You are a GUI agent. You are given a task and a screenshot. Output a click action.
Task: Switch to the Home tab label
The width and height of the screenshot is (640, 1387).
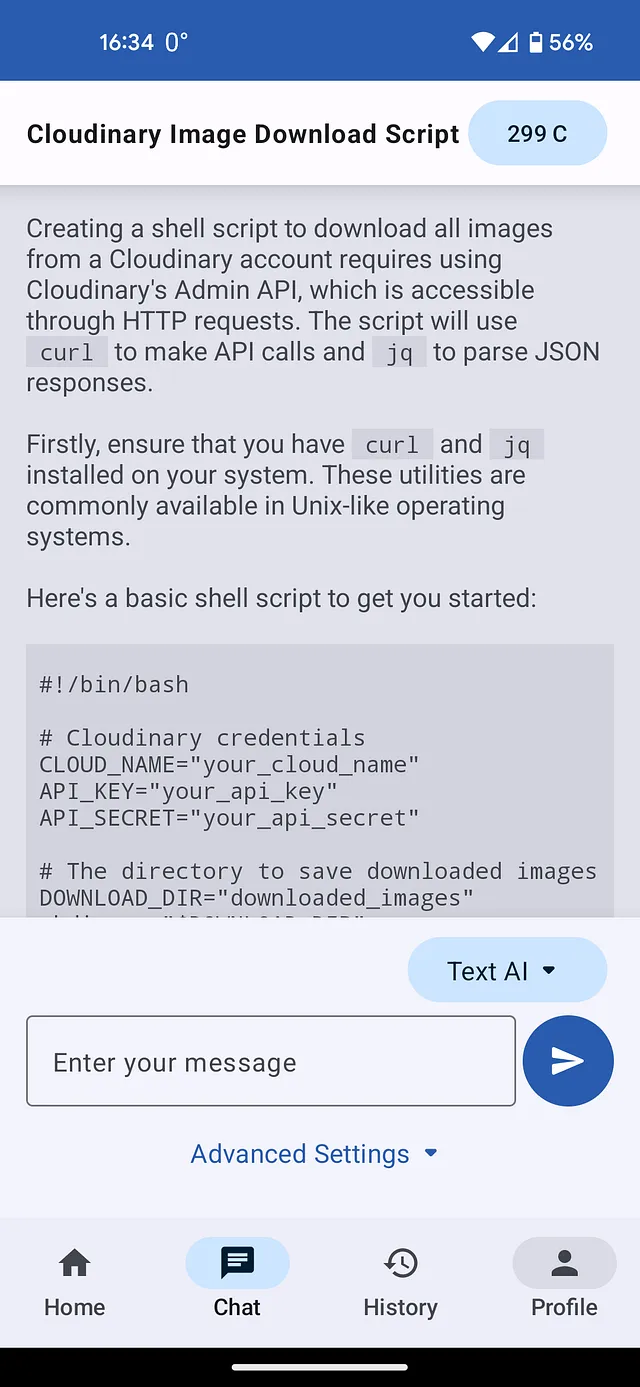click(75, 1307)
